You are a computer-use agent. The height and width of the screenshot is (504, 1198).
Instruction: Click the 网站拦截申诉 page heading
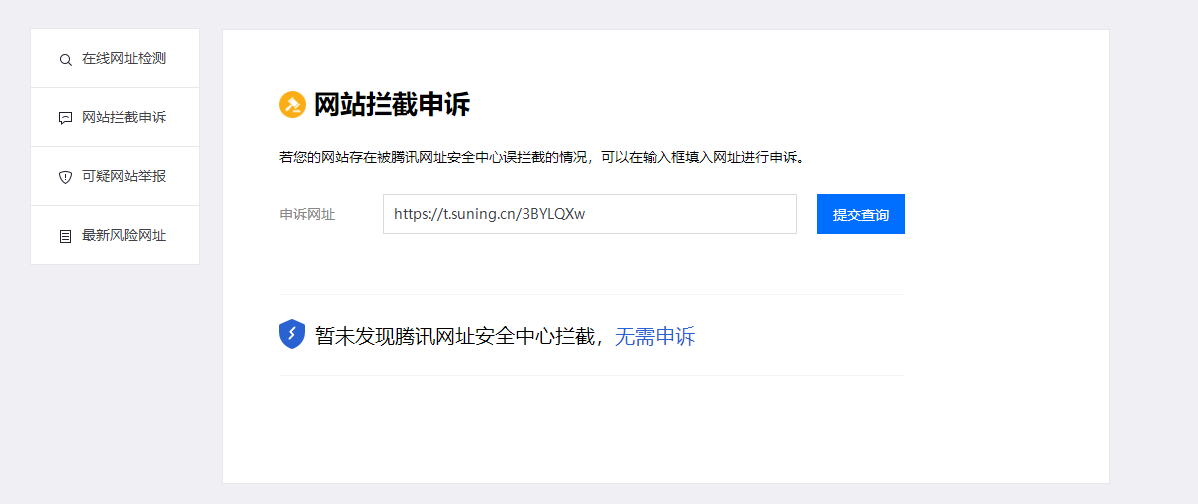click(x=392, y=105)
